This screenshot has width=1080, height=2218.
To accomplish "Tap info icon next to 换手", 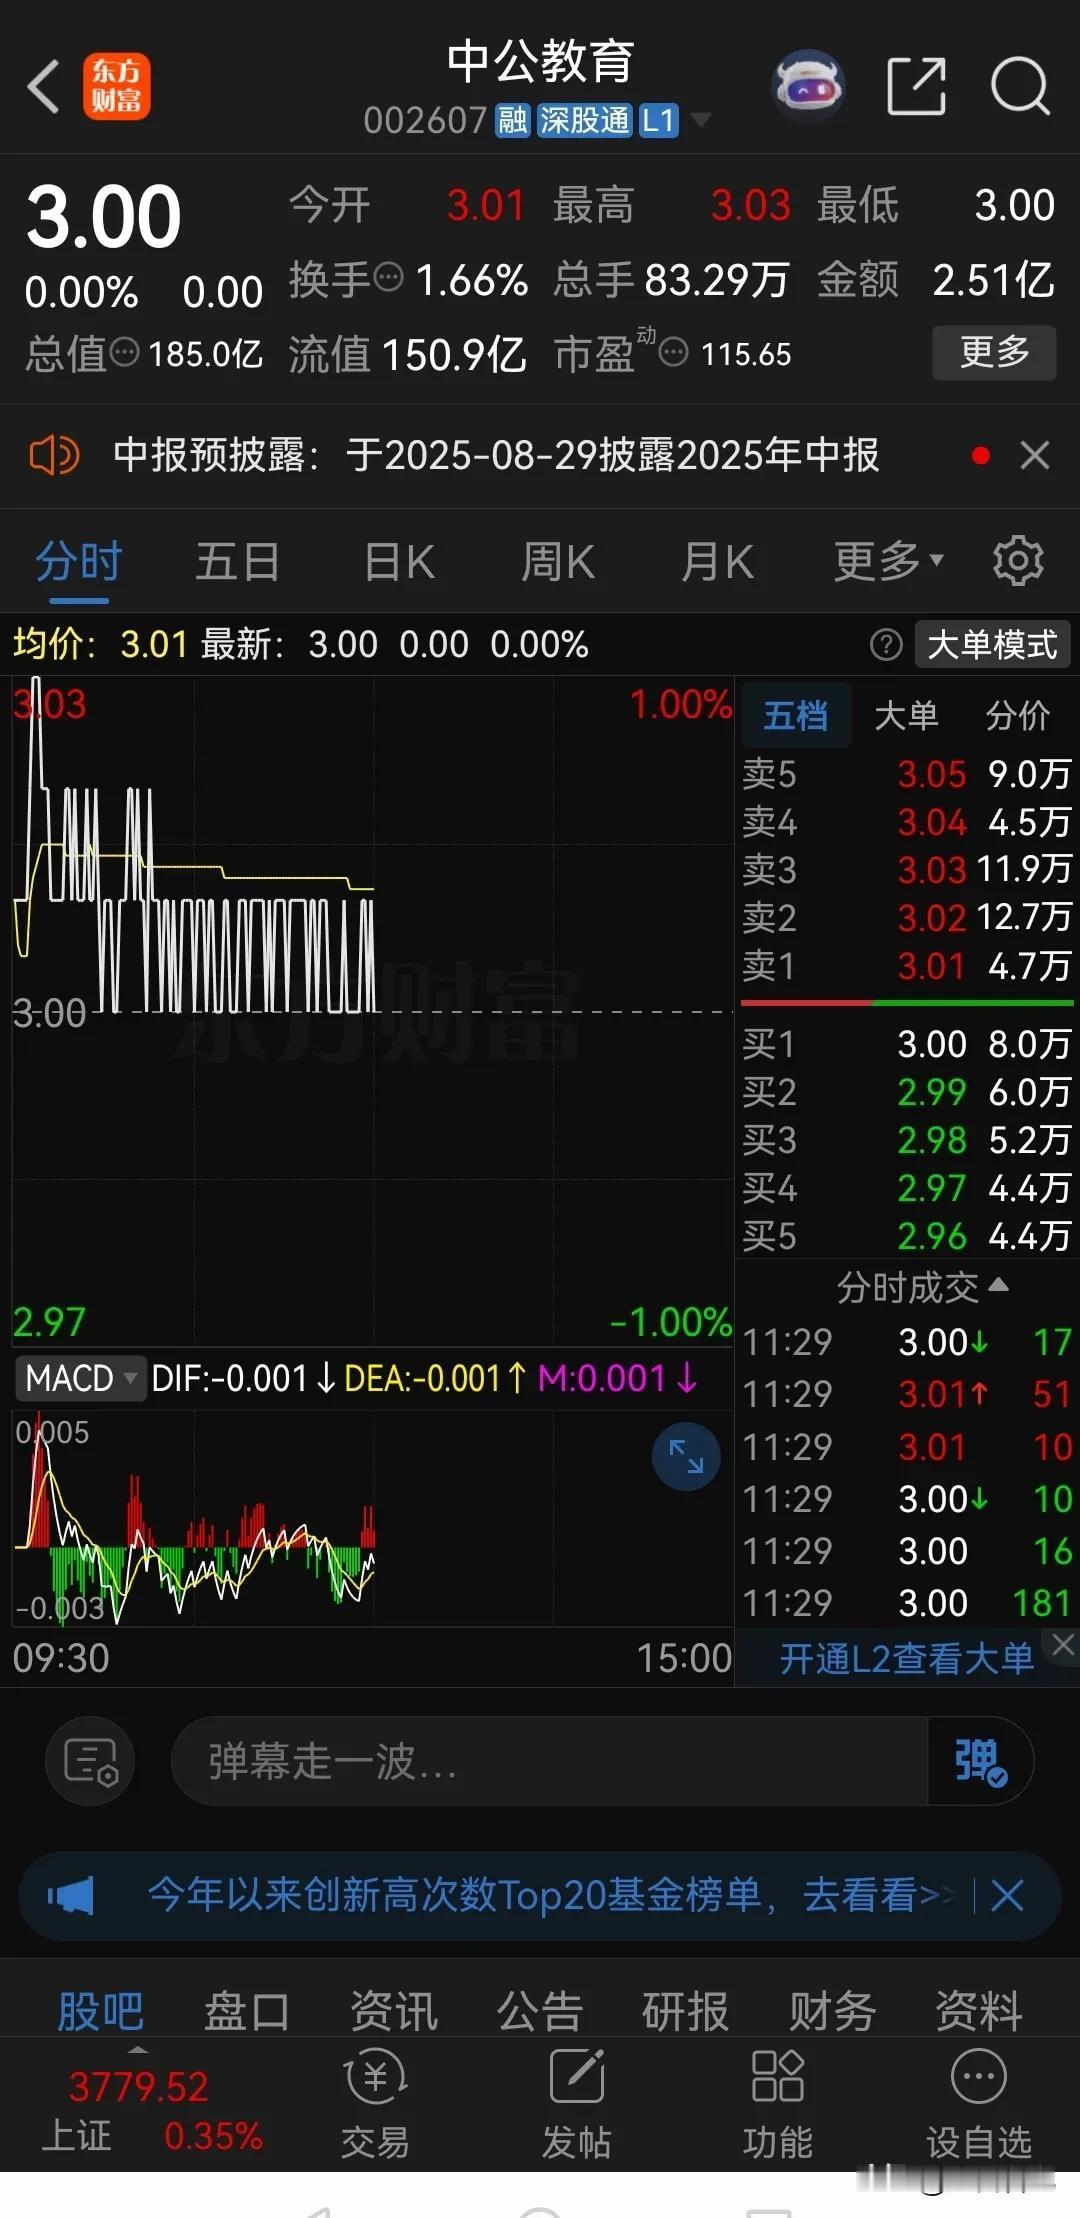I will point(388,276).
